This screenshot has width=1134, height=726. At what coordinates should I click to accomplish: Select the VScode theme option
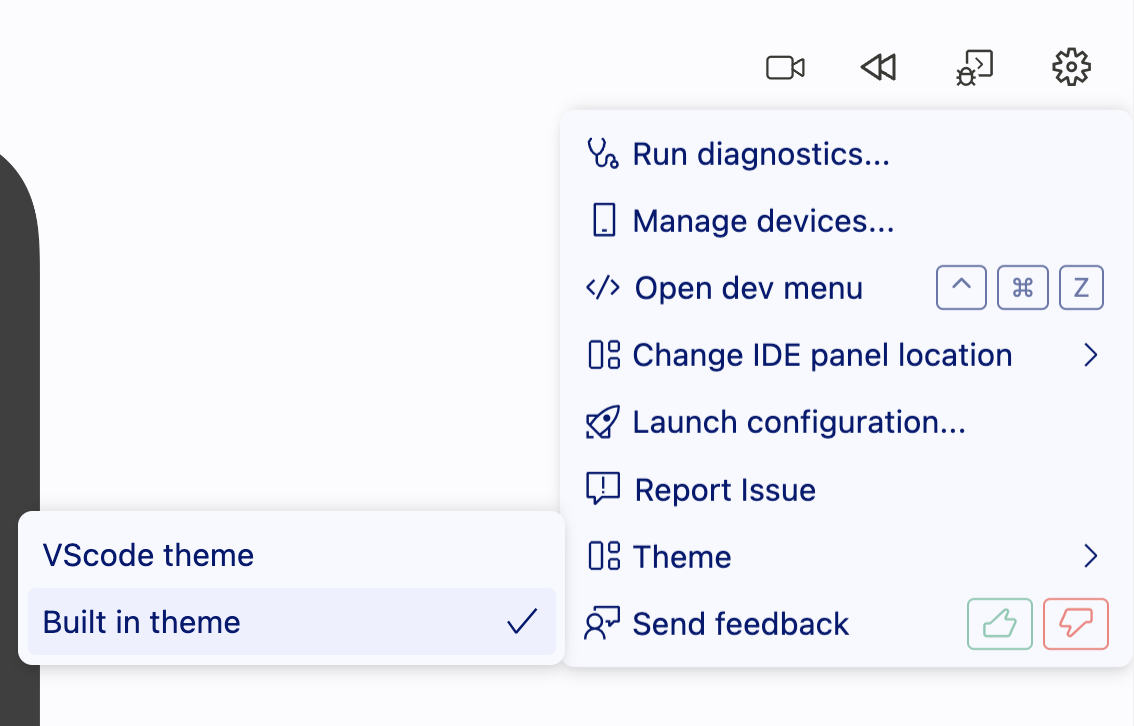tap(147, 555)
